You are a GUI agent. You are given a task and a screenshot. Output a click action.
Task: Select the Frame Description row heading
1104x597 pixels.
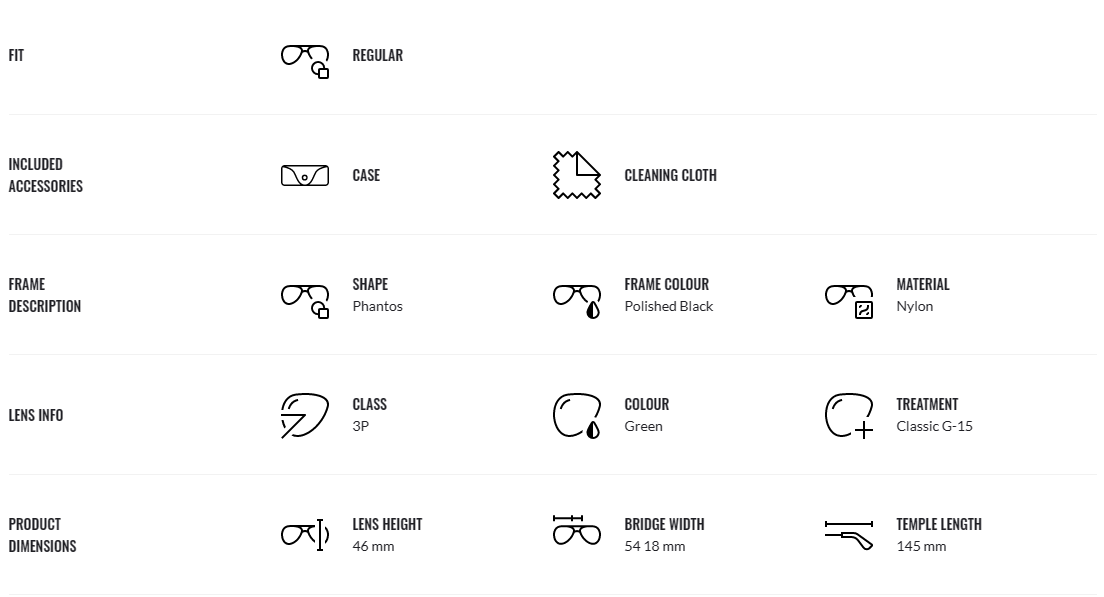pos(44,295)
